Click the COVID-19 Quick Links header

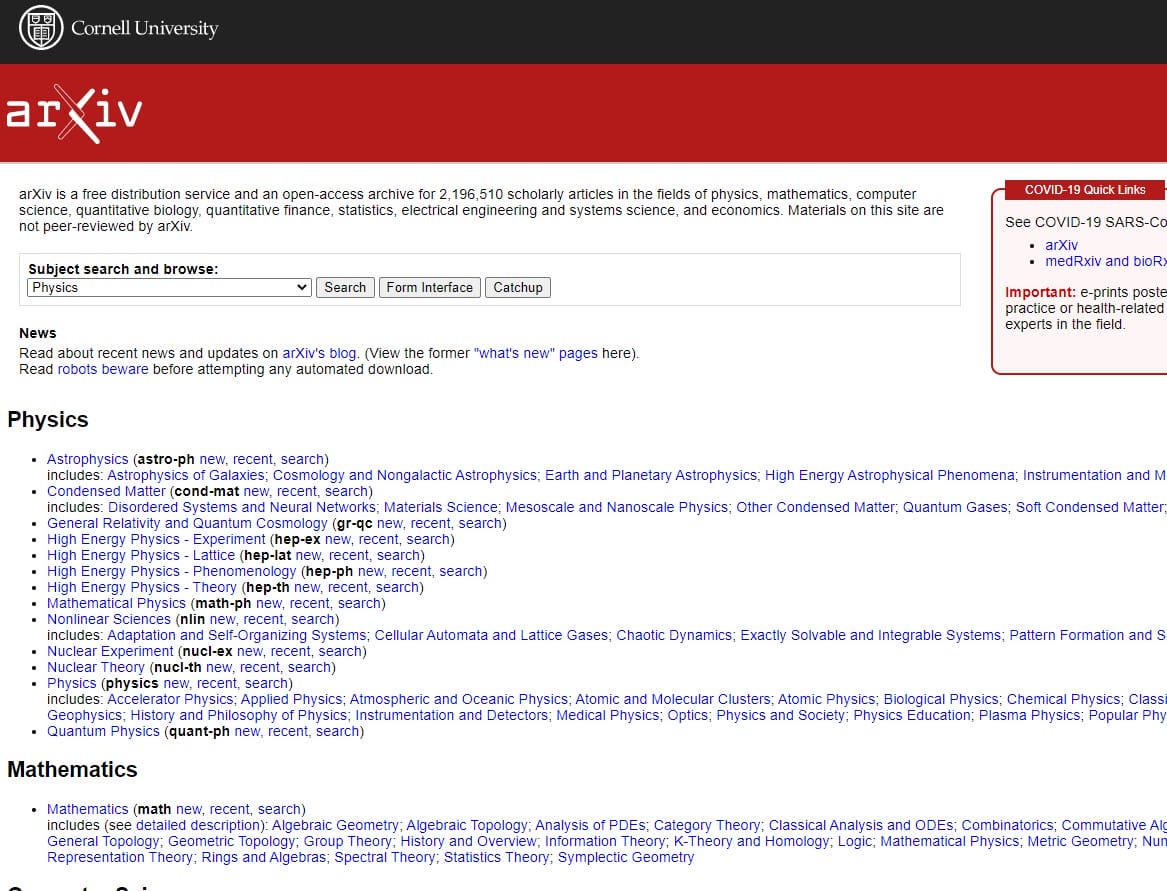point(1084,190)
